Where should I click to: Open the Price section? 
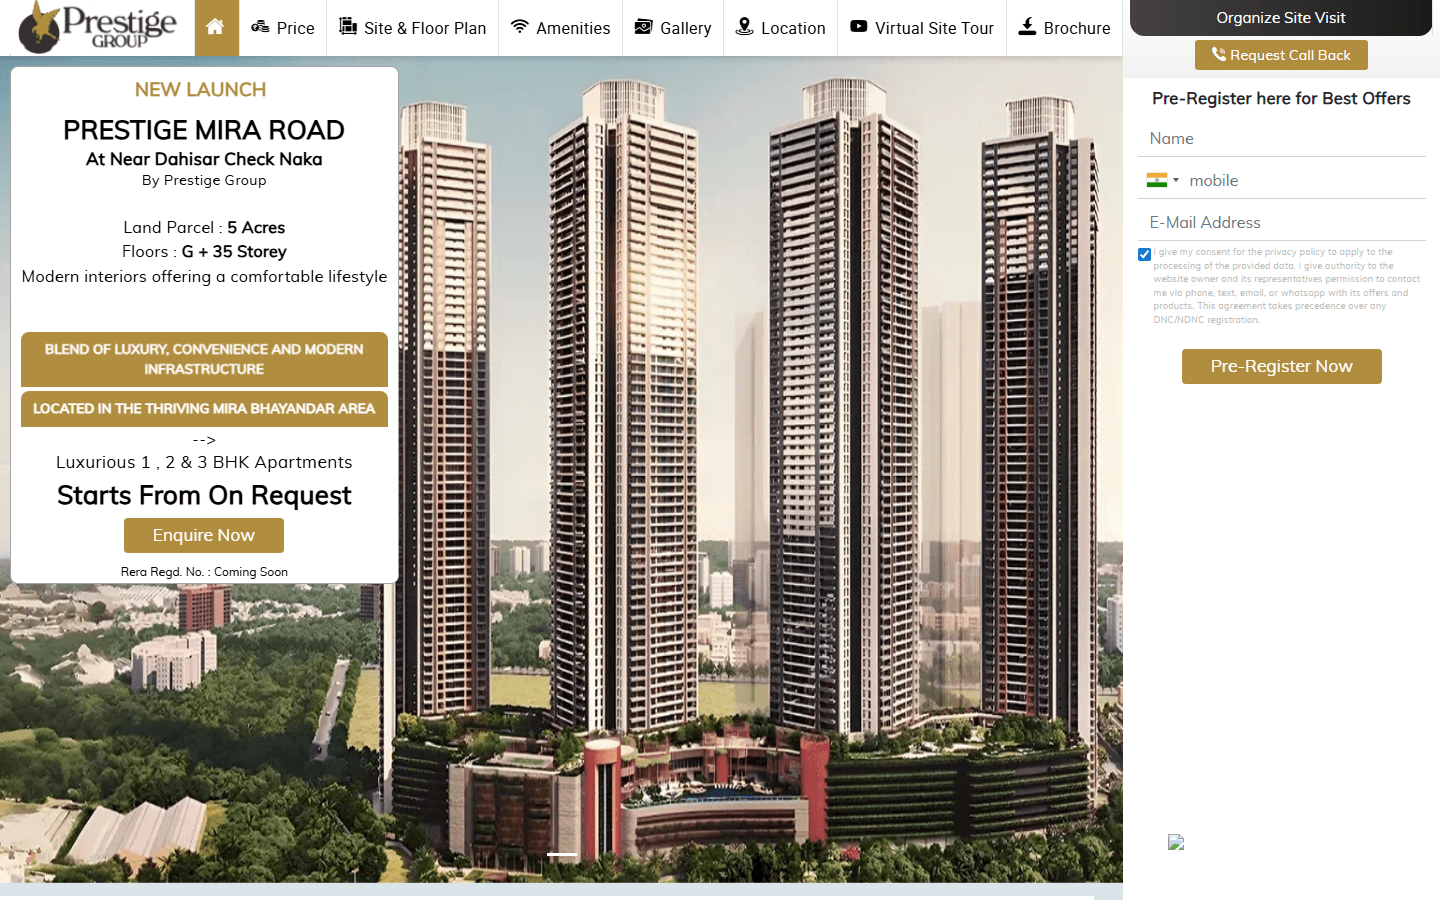point(283,28)
